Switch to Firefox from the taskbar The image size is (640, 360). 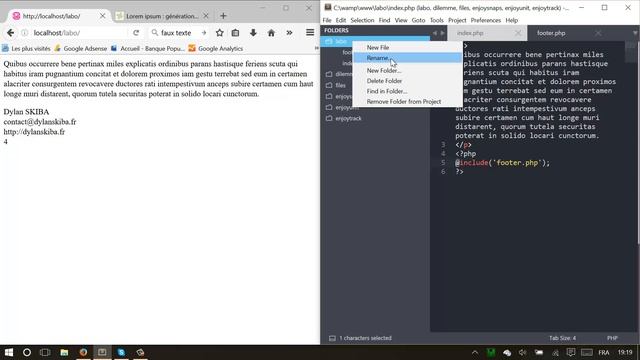pyautogui.click(x=83, y=352)
